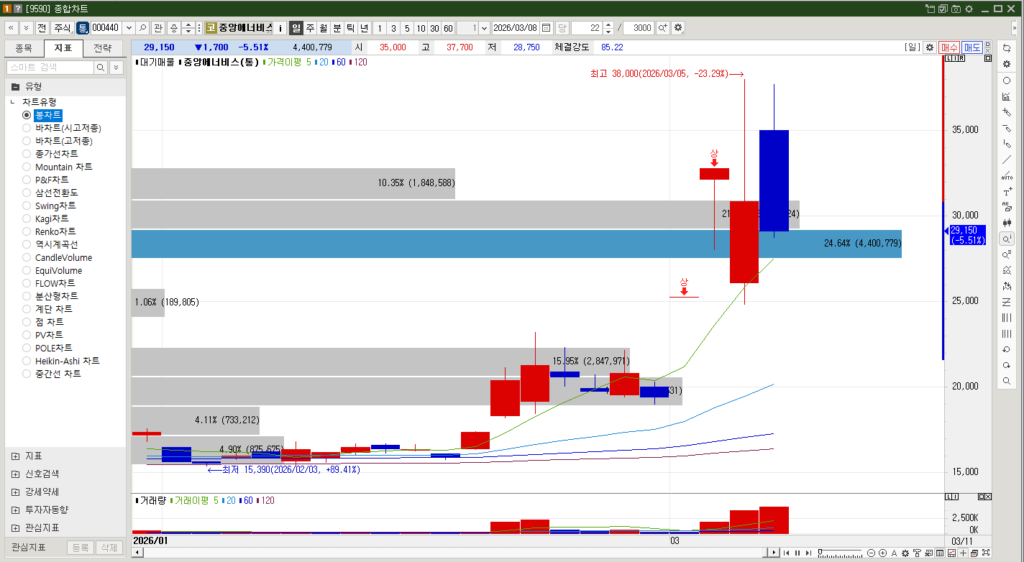Select the text annotation tool
Image resolution: width=1024 pixels, height=562 pixels.
pyautogui.click(x=1006, y=191)
